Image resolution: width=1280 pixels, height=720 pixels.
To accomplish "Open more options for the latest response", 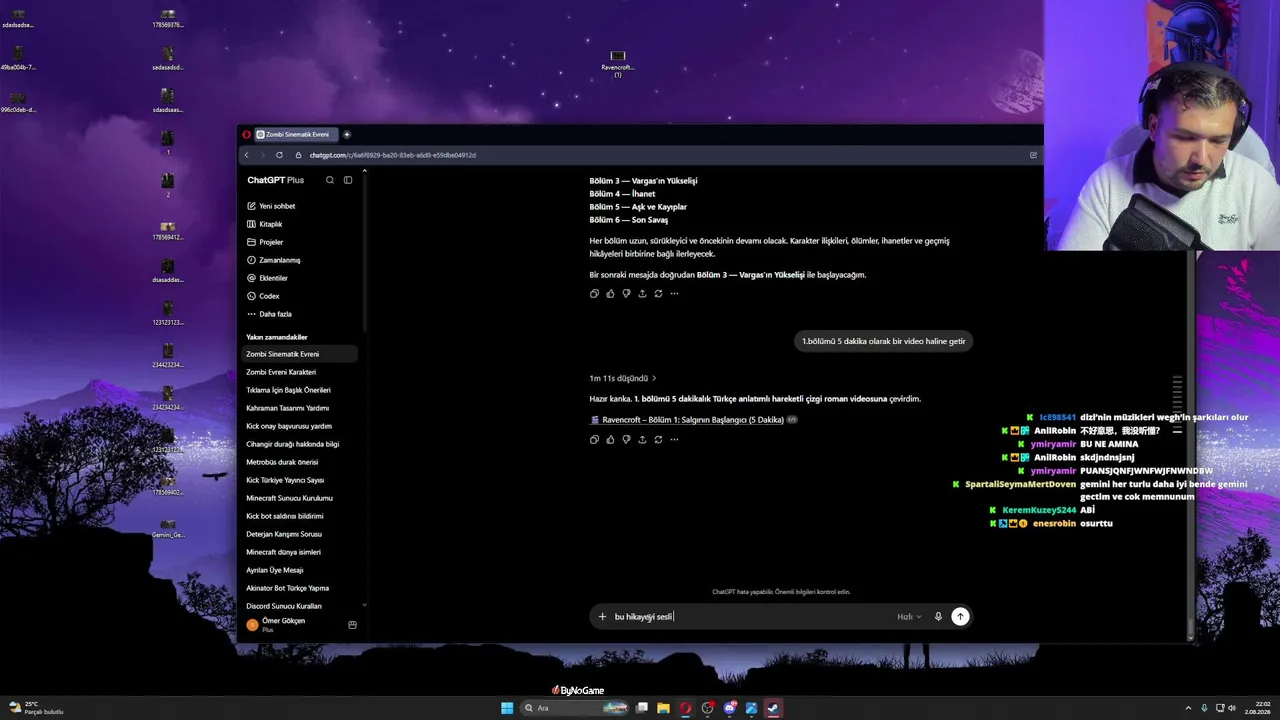I will tap(674, 439).
